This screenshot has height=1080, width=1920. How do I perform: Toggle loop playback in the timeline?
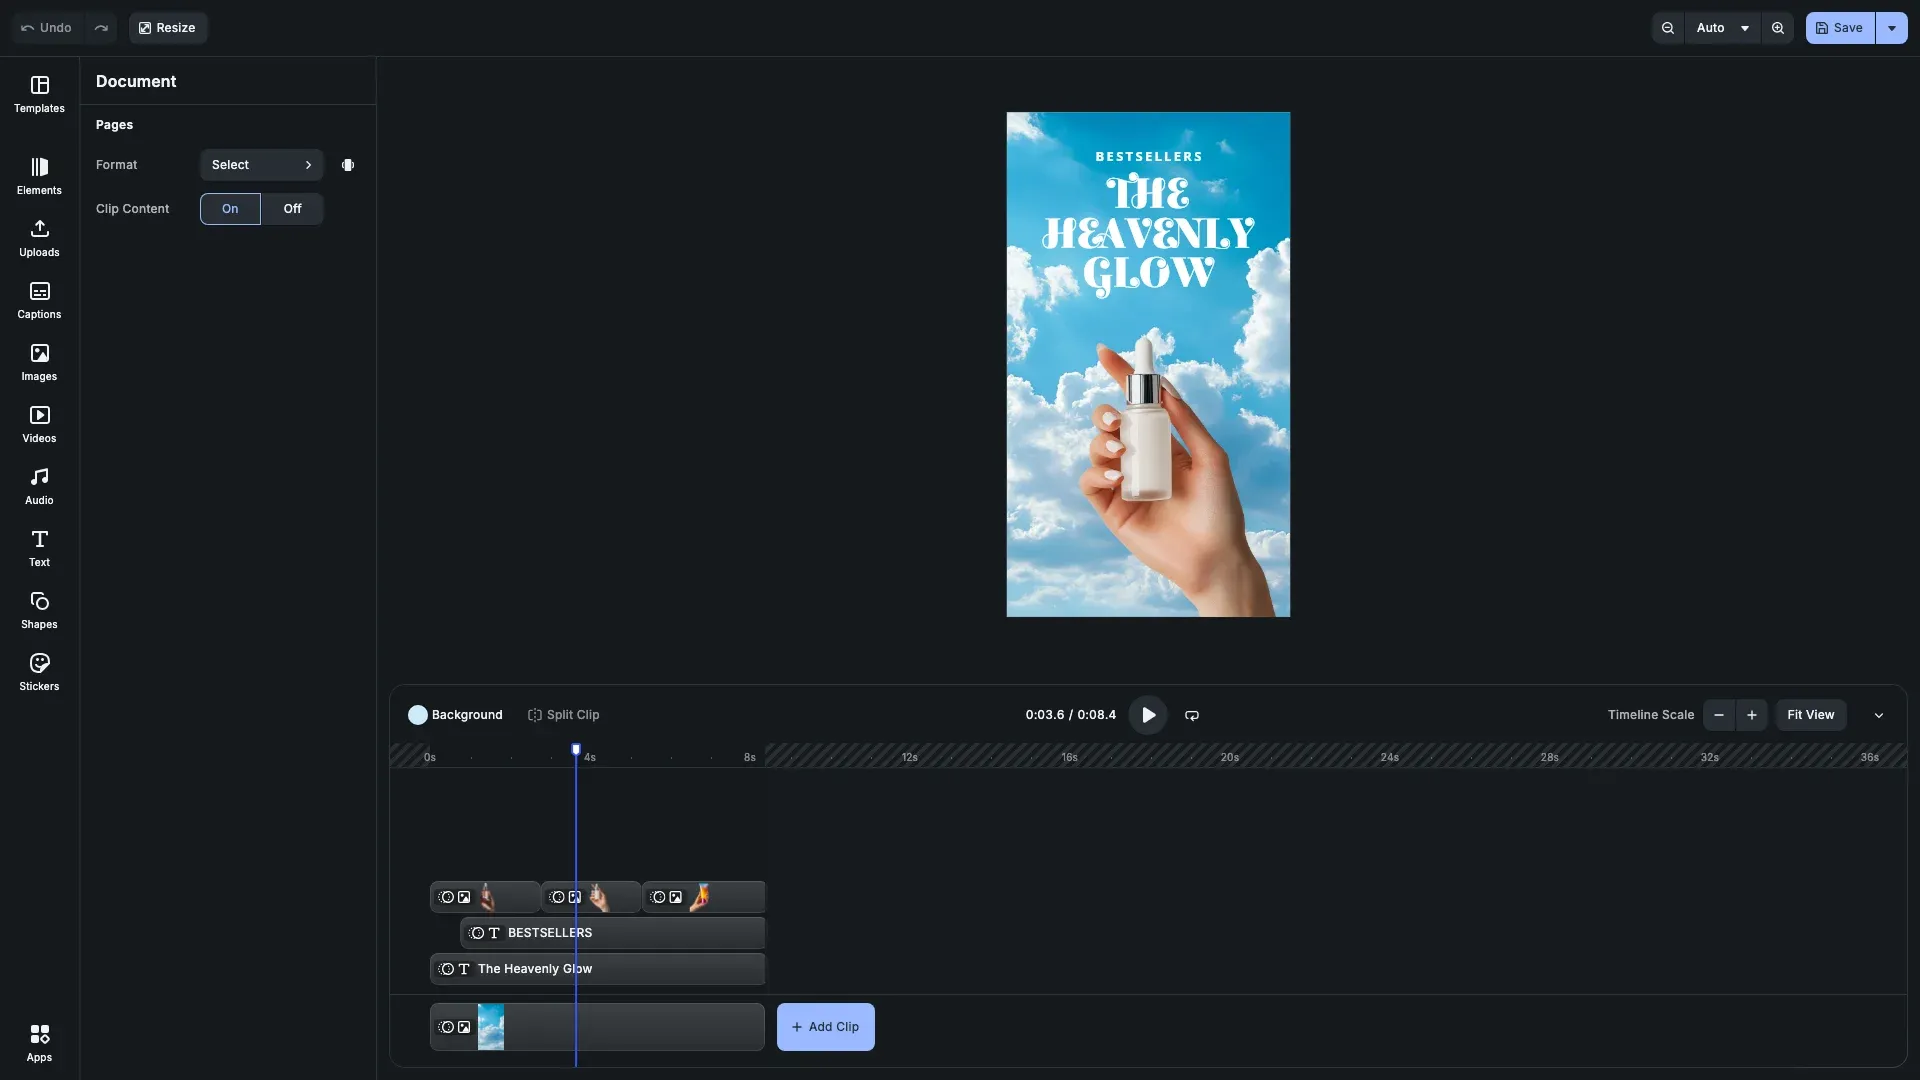point(1191,714)
